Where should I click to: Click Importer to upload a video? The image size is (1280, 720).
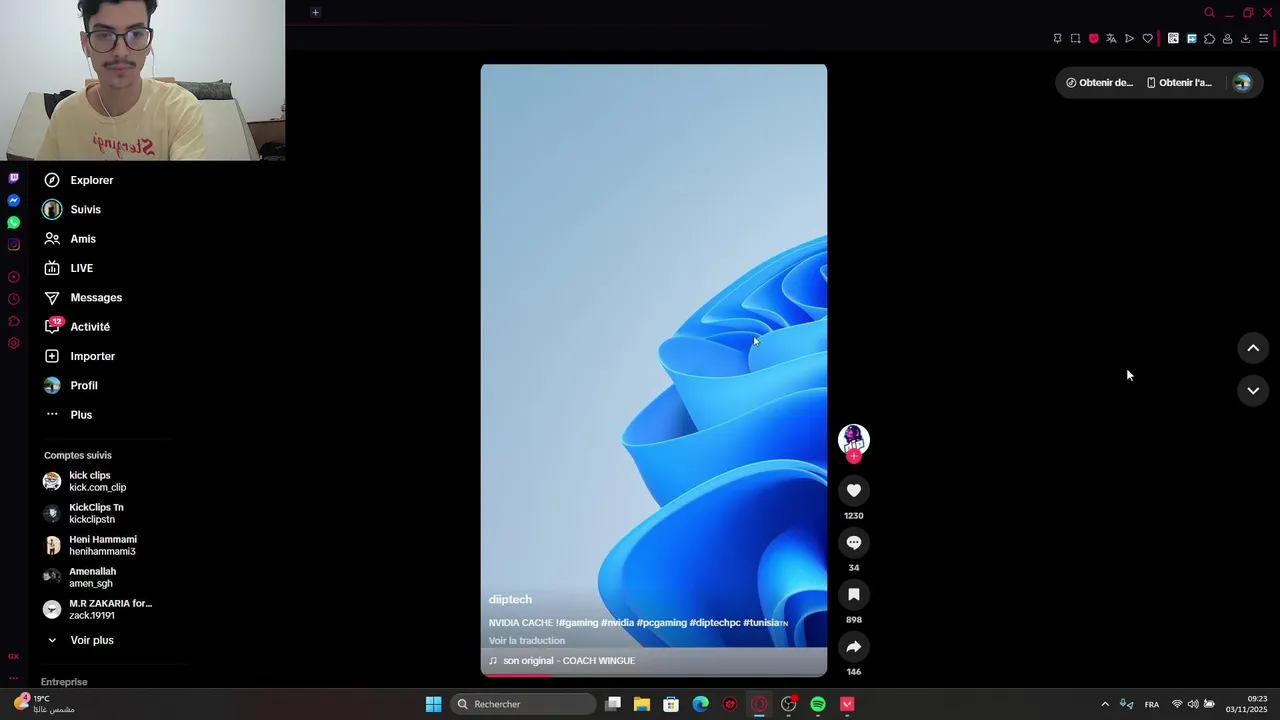coord(79,356)
